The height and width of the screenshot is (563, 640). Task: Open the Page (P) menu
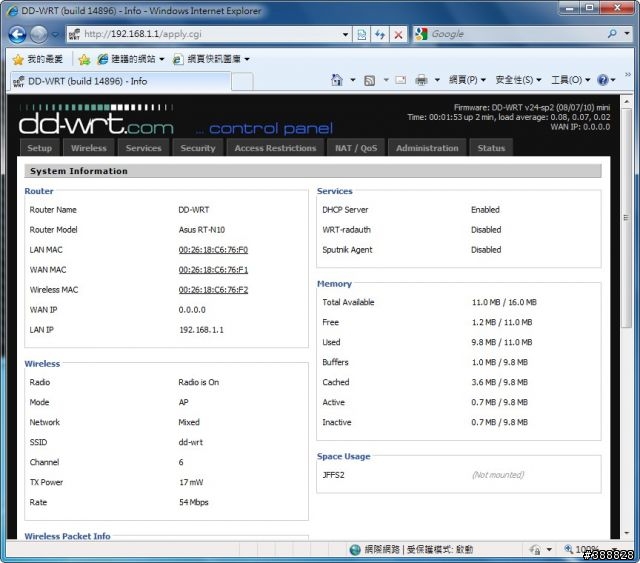pos(467,80)
